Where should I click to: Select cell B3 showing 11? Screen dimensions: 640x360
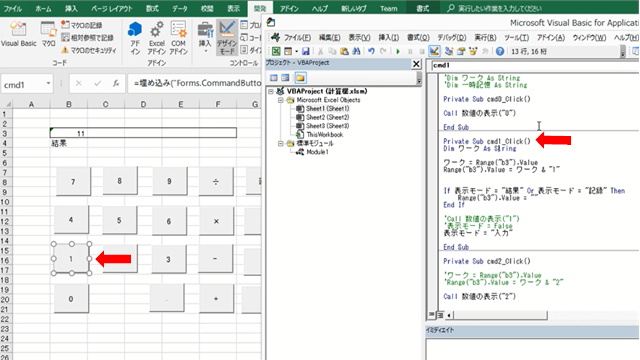tap(69, 133)
